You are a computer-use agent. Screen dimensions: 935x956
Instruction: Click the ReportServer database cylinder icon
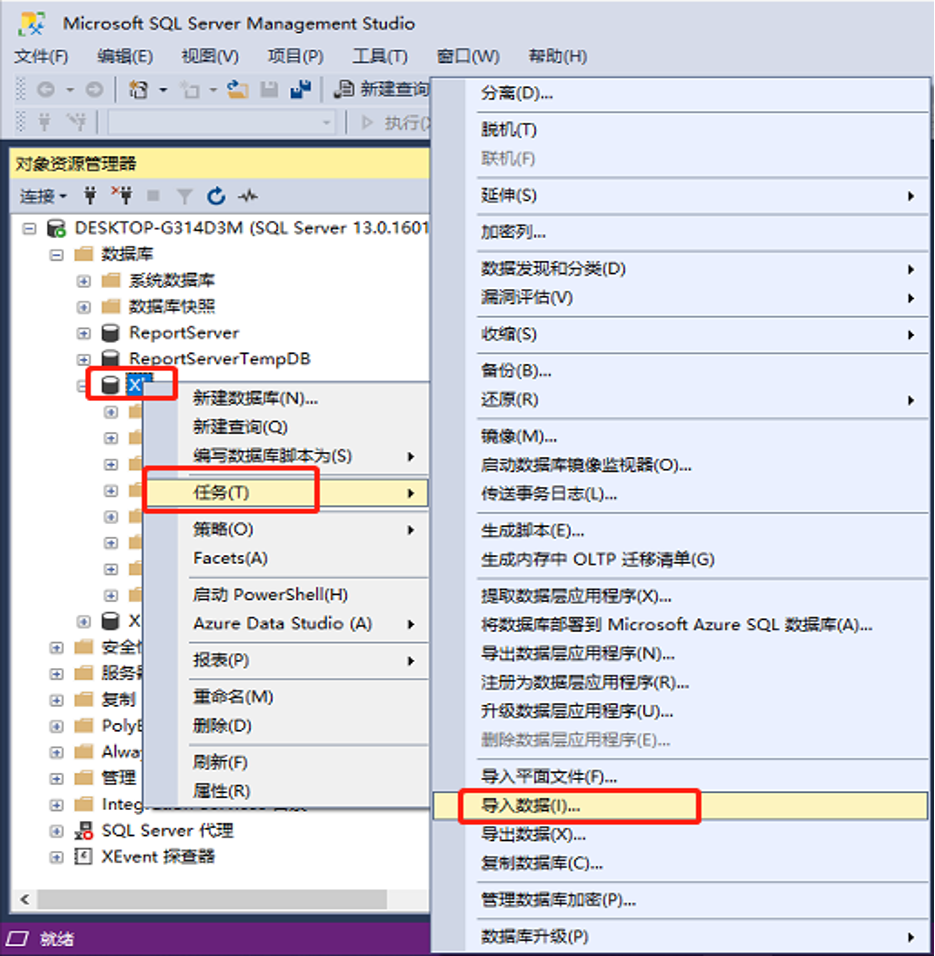point(110,333)
